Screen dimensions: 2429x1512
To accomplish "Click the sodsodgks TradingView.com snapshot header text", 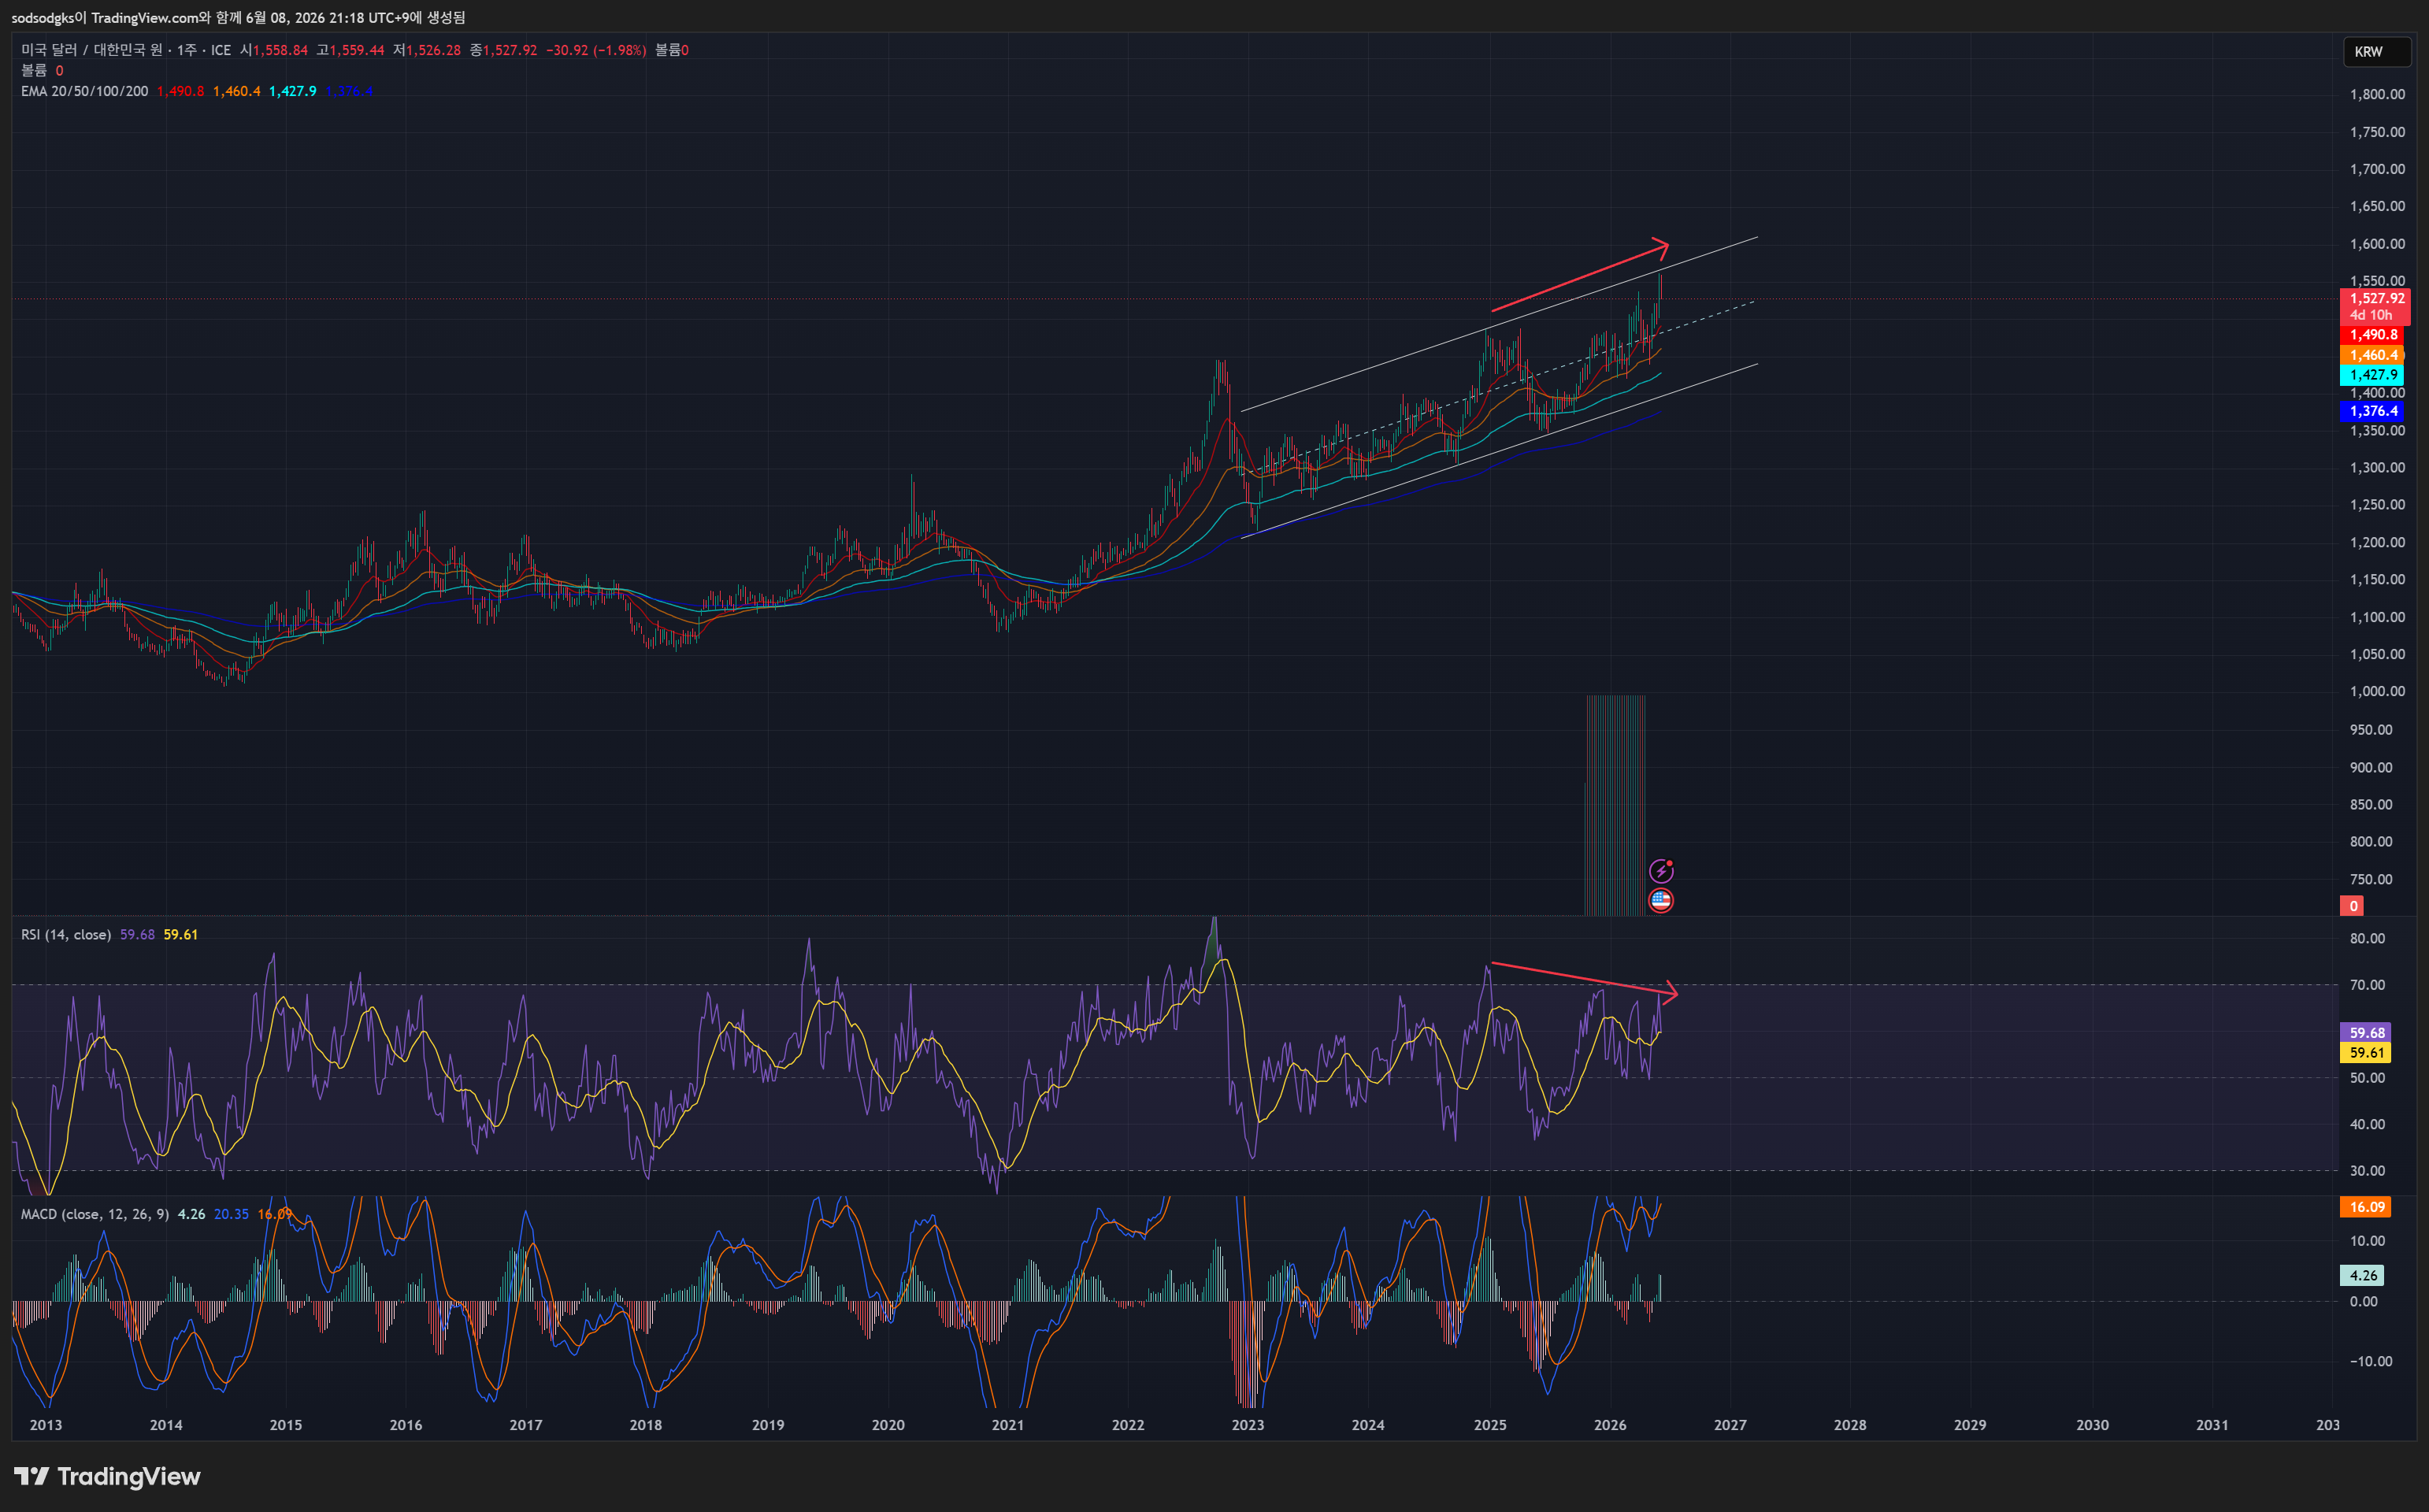I will point(238,17).
